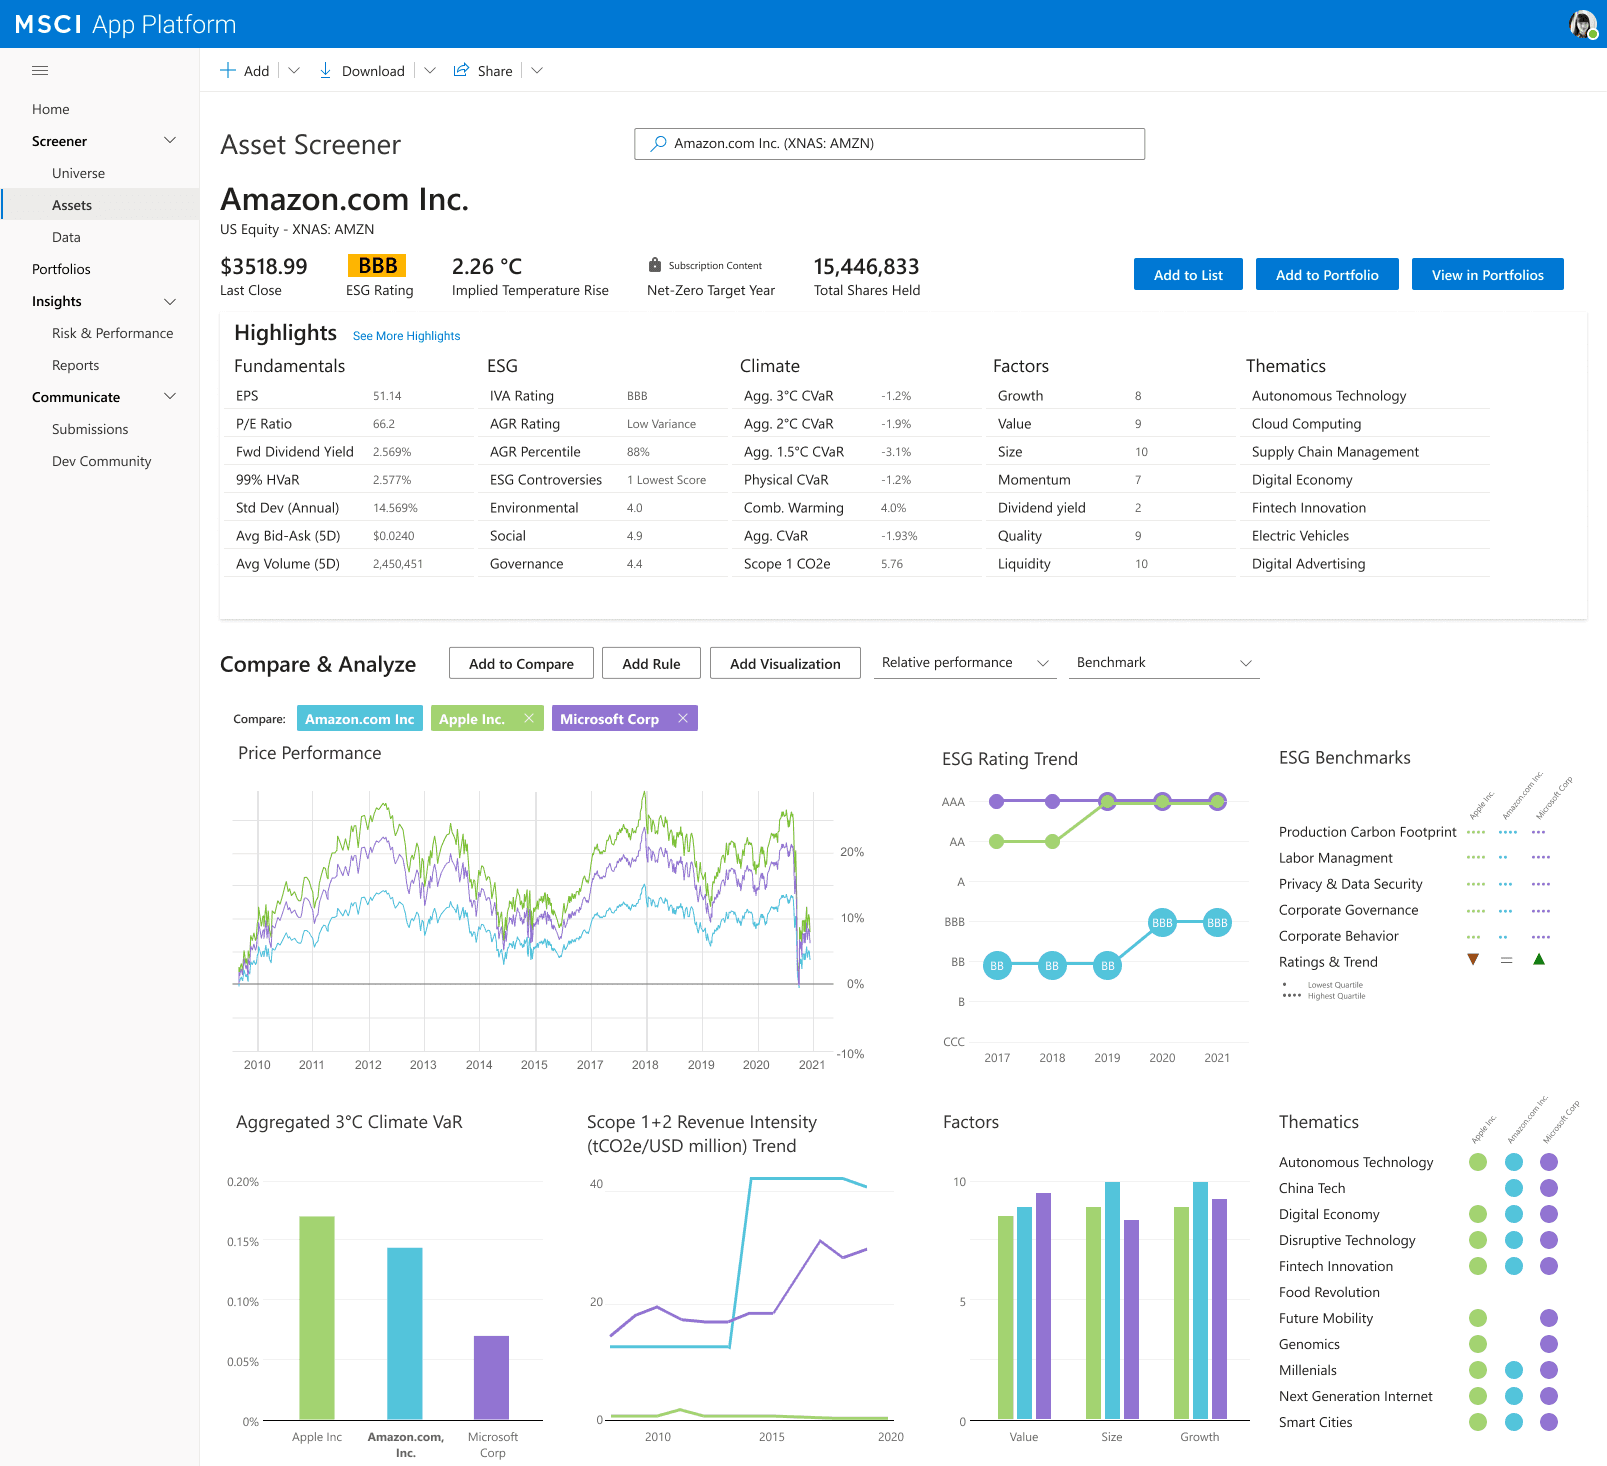The width and height of the screenshot is (1607, 1466).
Task: Go to Home in sidebar
Action: pyautogui.click(x=51, y=109)
